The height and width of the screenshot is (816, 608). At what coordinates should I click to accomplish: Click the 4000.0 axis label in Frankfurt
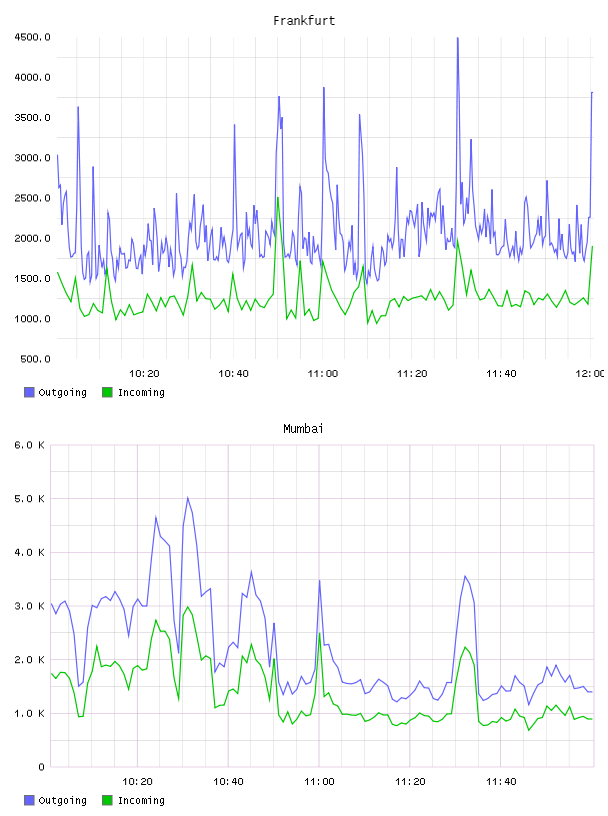[x=32, y=78]
